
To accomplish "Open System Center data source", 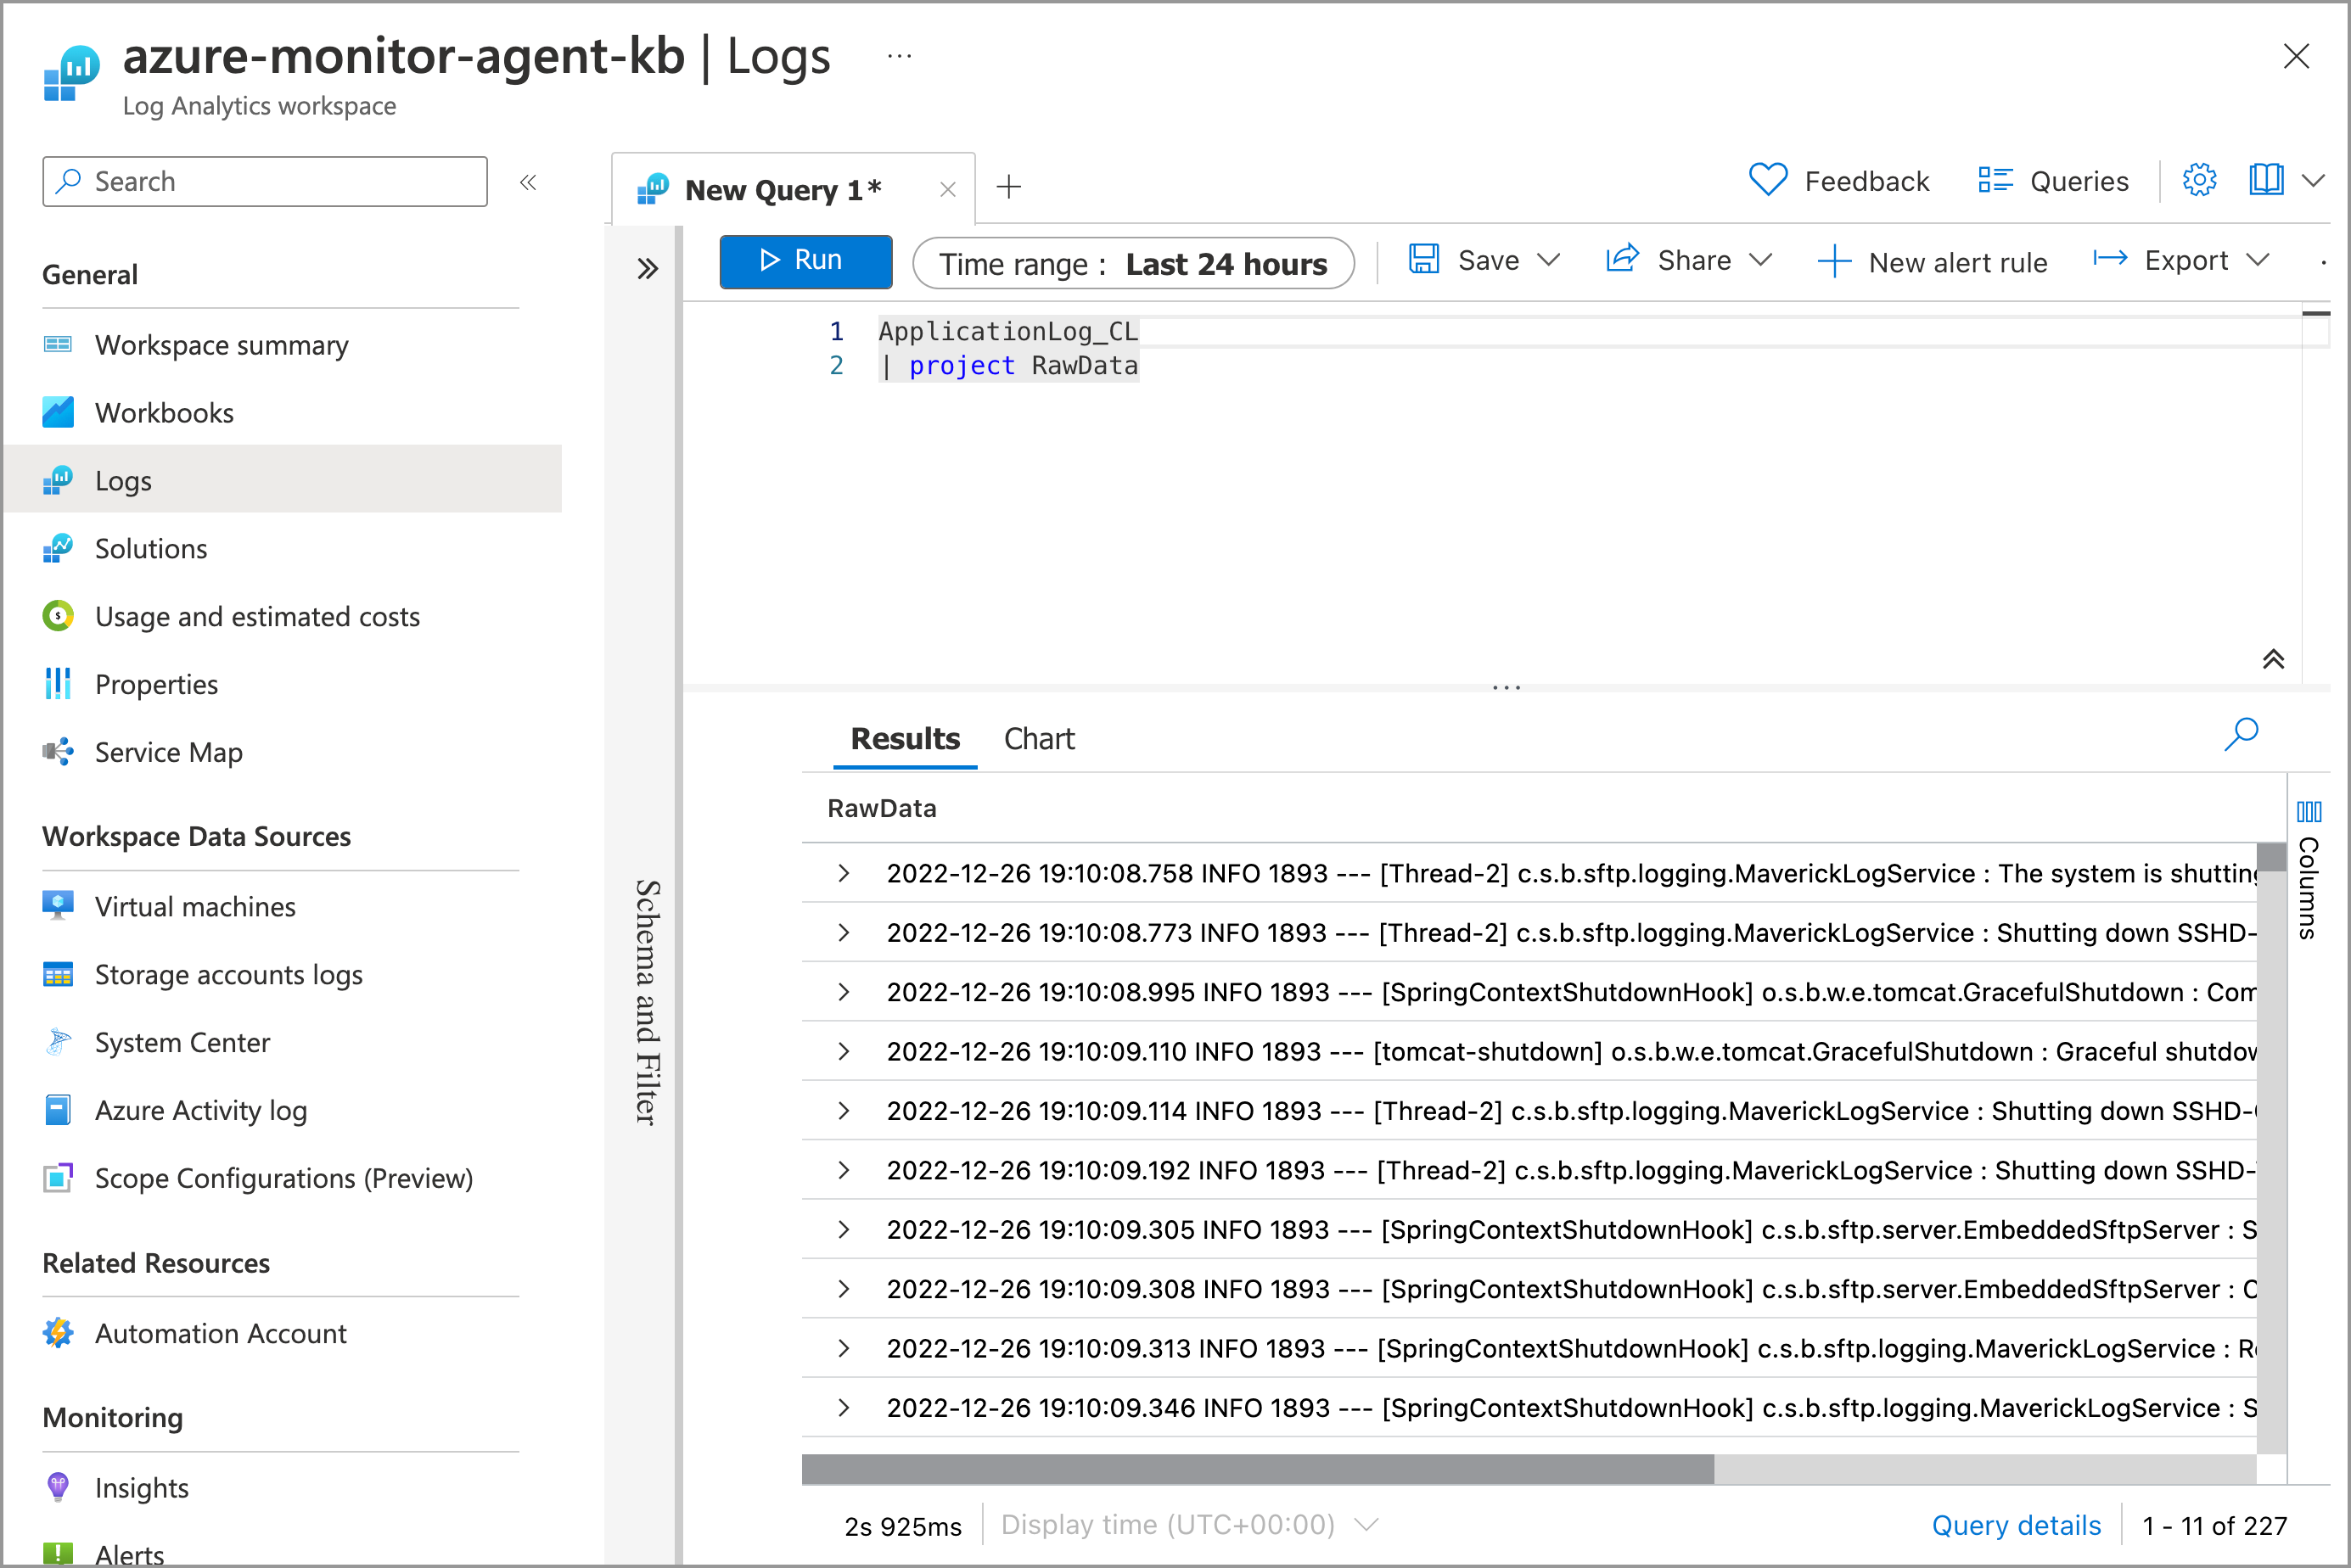I will pos(182,1043).
